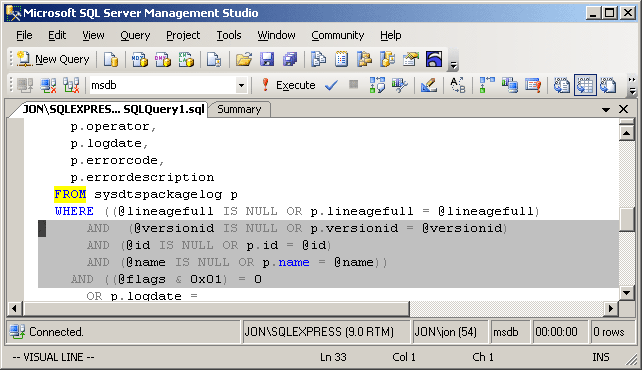Open the Edit menu

[x=57, y=36]
